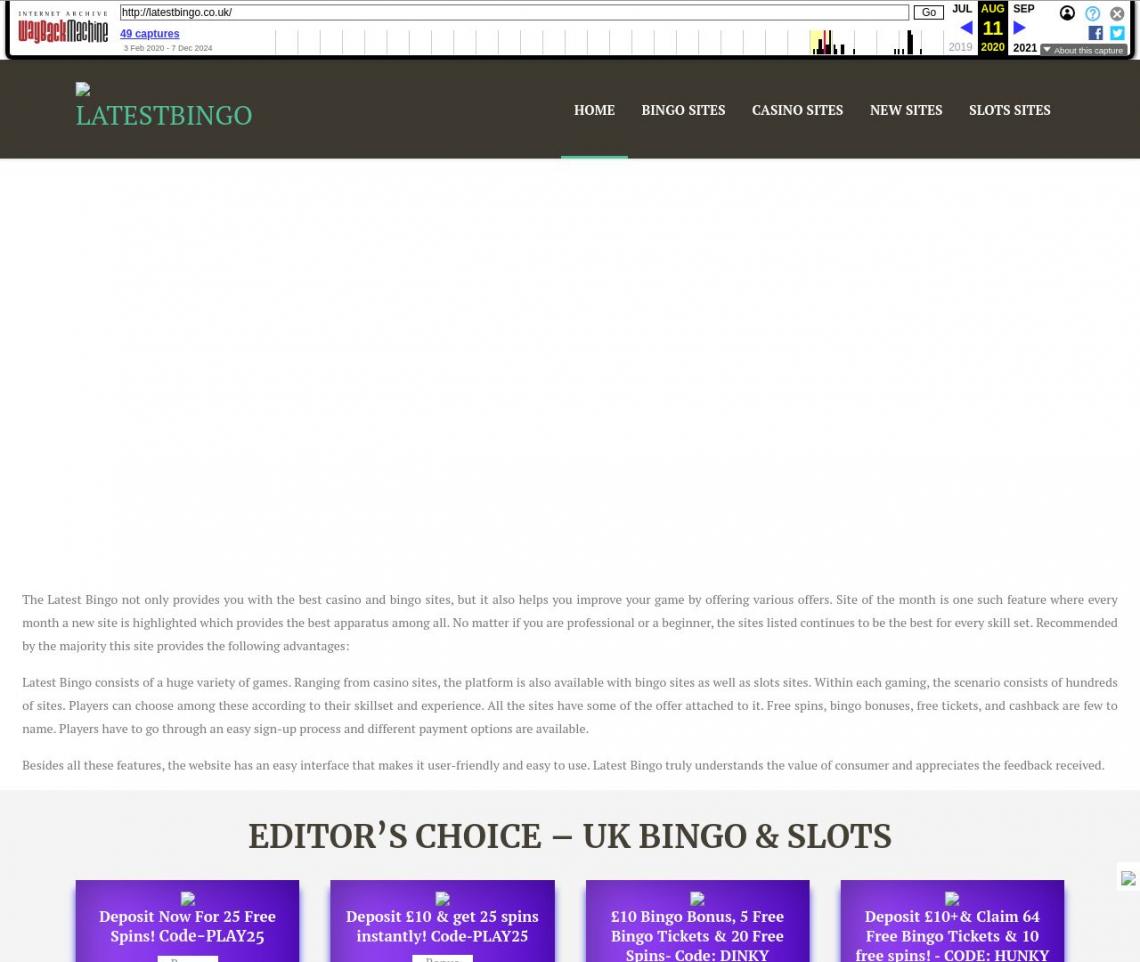Open the CASINO SITES menu item
The height and width of the screenshot is (962, 1140).
[x=798, y=110]
